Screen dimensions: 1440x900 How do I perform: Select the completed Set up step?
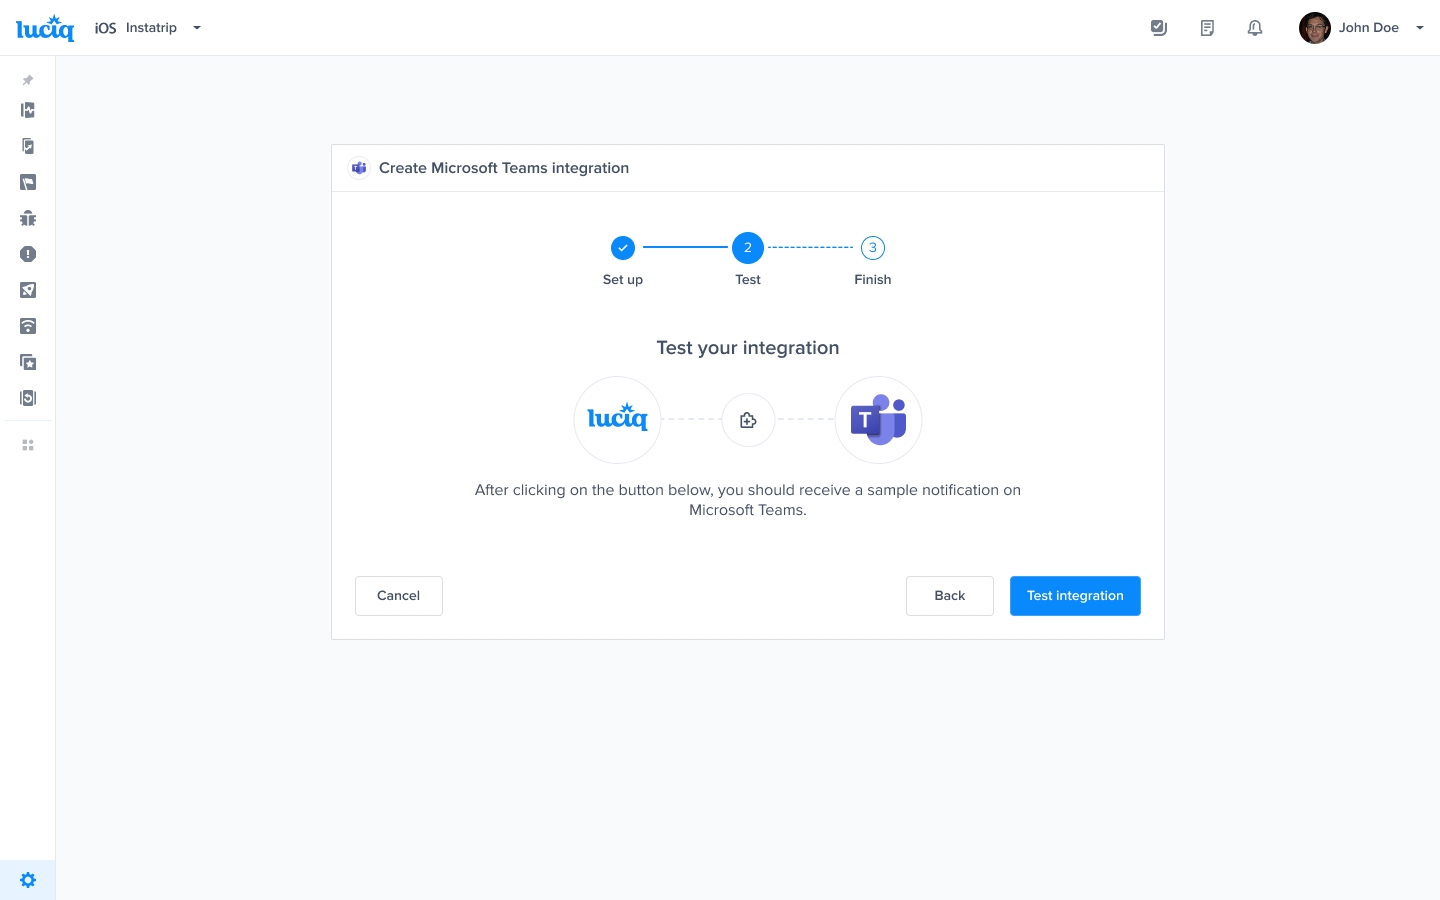(x=622, y=248)
